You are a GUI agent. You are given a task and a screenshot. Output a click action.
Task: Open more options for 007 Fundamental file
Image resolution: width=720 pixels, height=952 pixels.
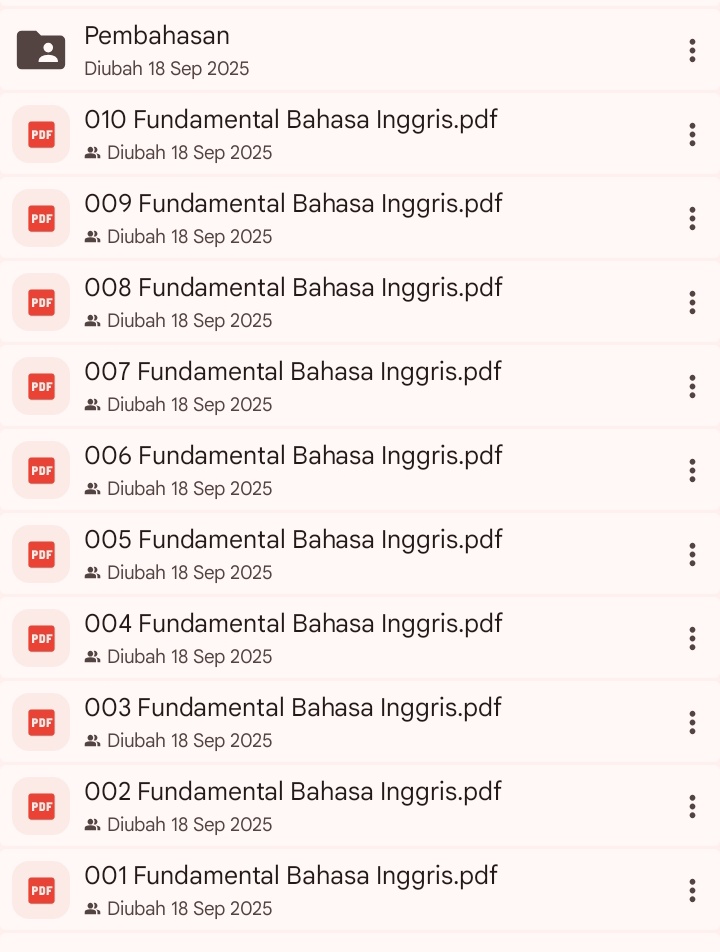click(x=692, y=386)
